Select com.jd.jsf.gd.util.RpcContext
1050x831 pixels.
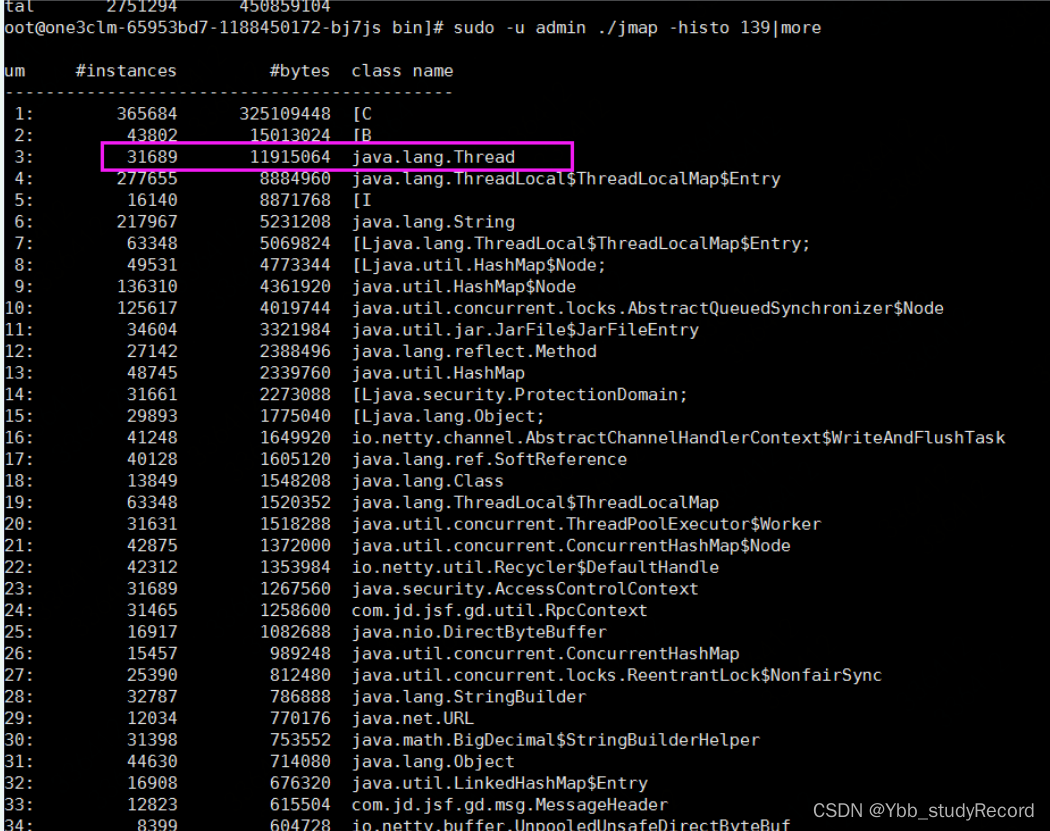click(500, 611)
